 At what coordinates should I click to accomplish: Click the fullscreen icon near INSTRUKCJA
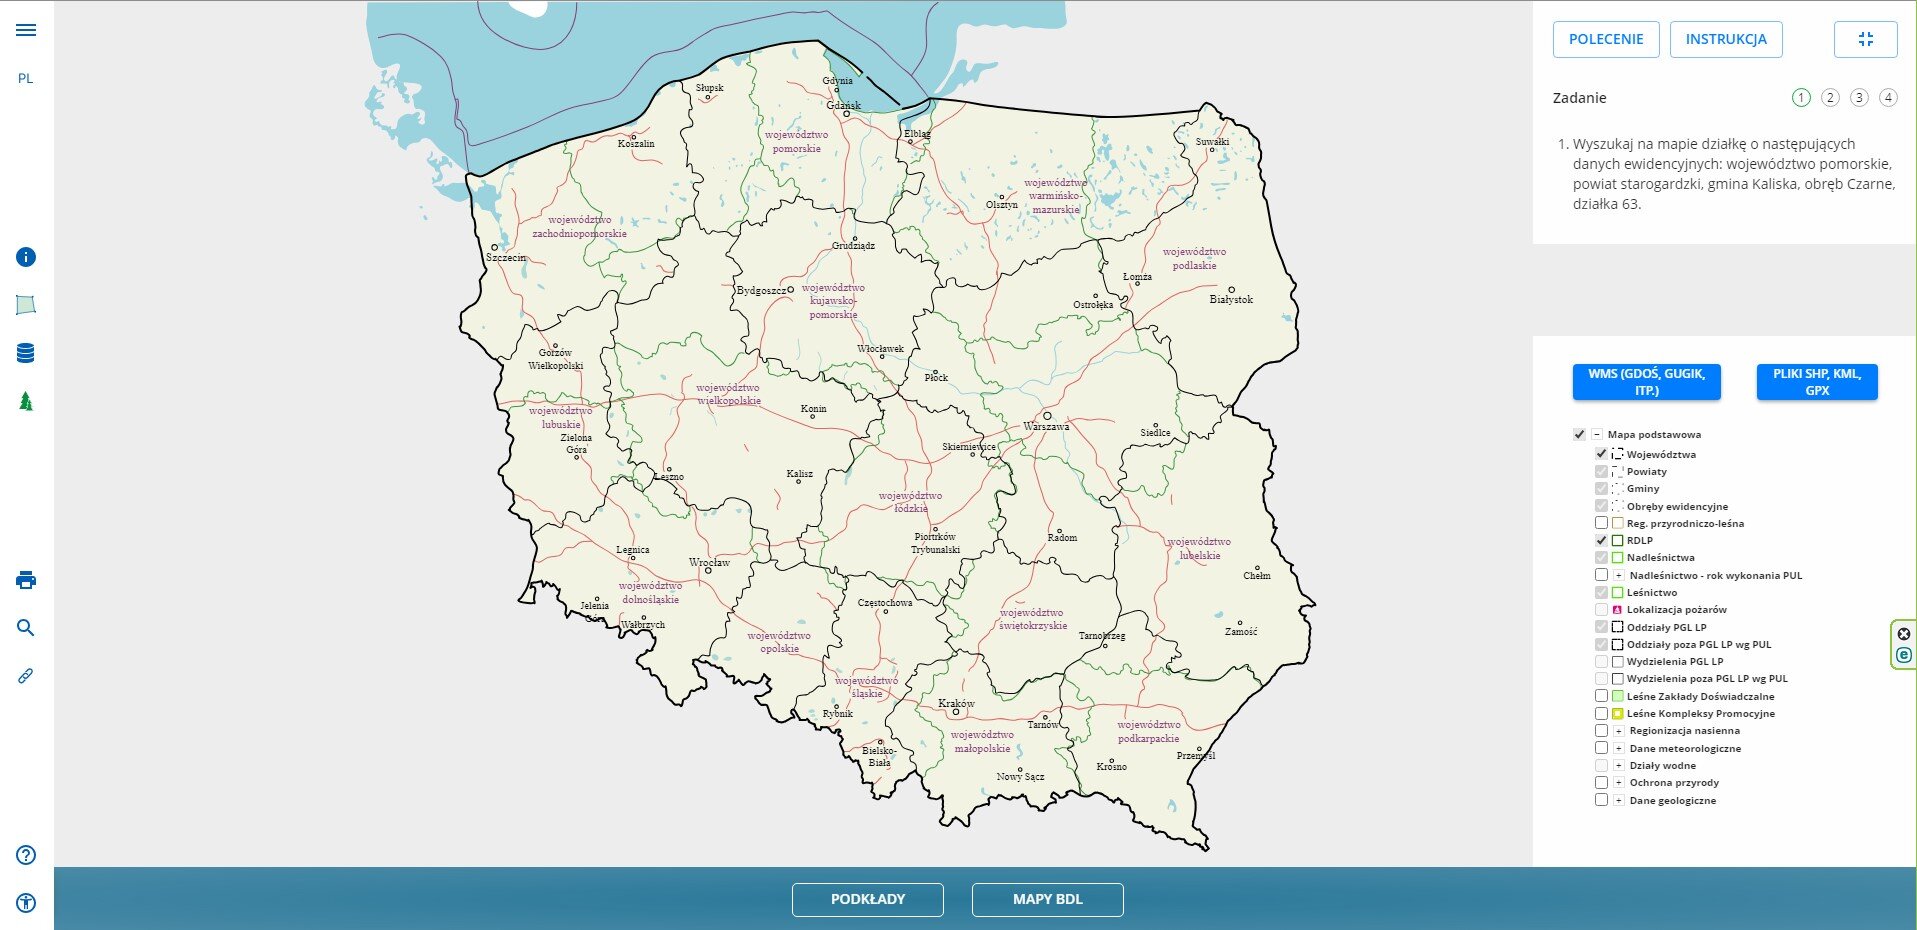pyautogui.click(x=1865, y=39)
